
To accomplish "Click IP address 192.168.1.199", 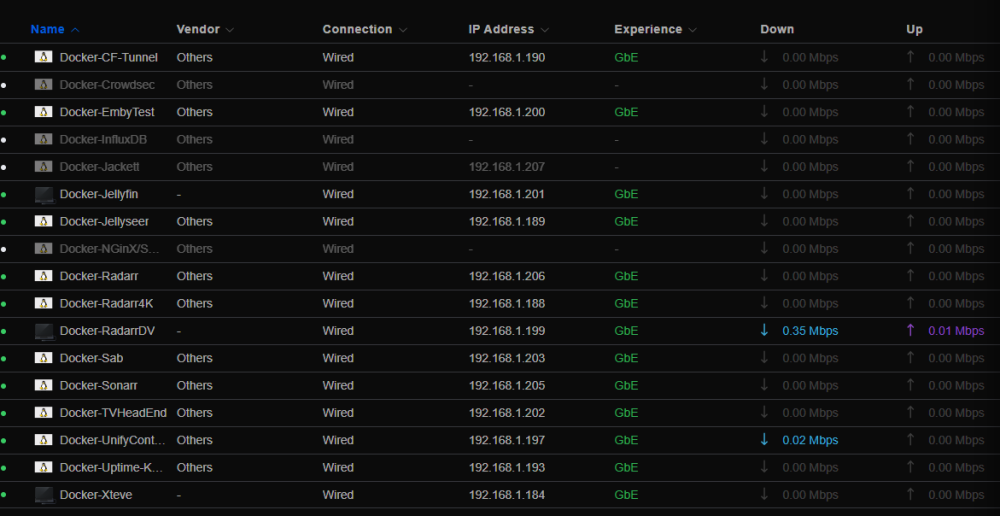I will click(x=506, y=331).
